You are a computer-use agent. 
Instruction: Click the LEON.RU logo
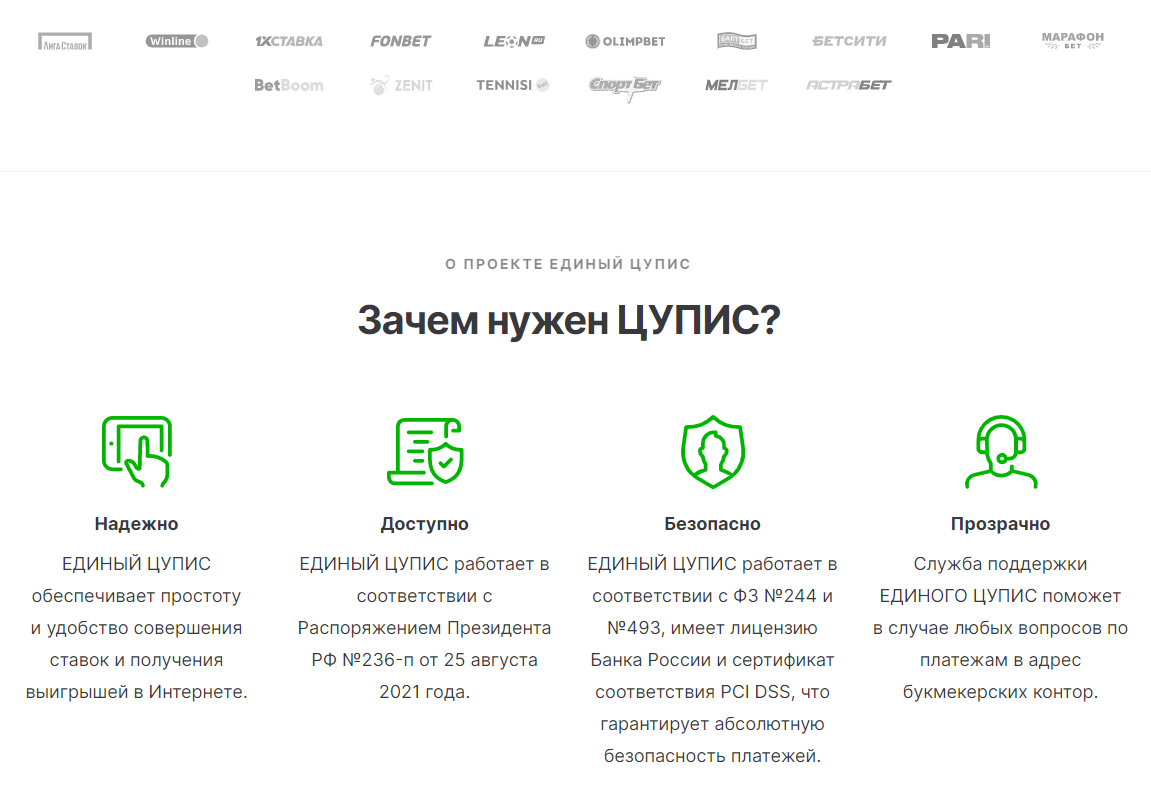514,41
